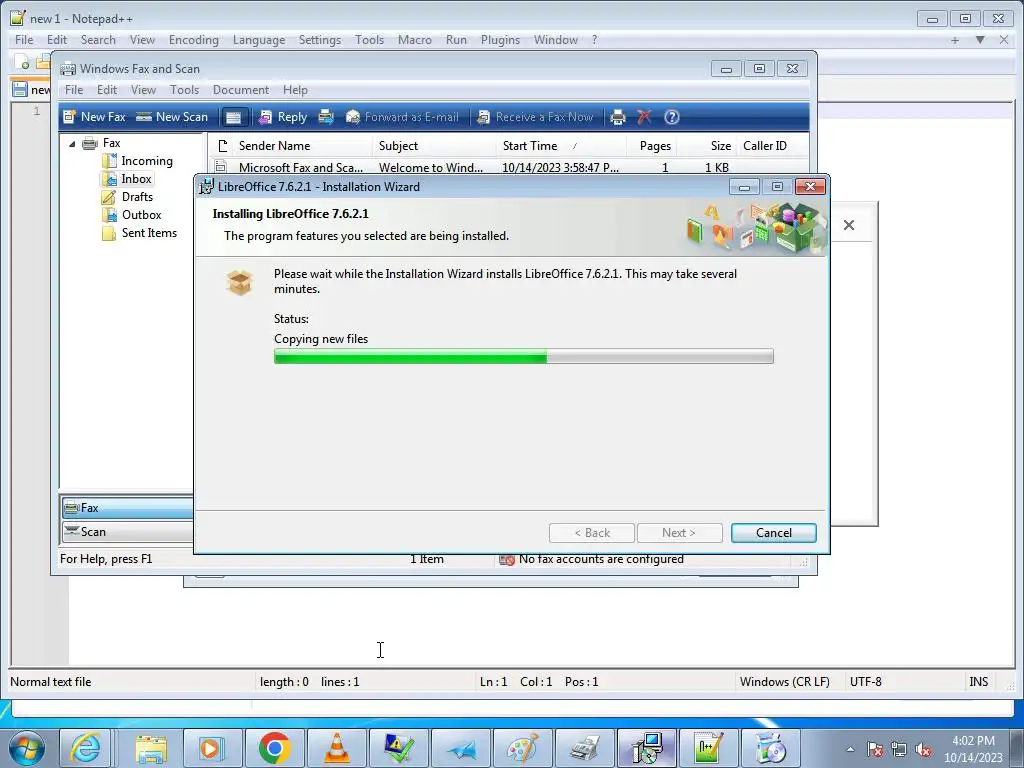Open Notepad++ Macro menu
The image size is (1024, 768).
click(x=415, y=40)
